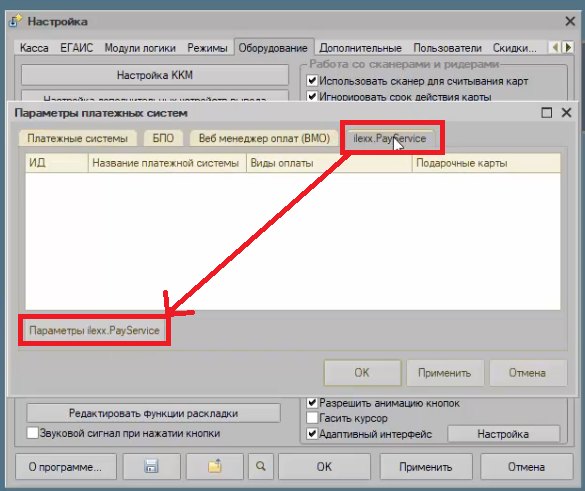This screenshot has width=585, height=491.
Task: Click Параметры ilexx.PayService button
Action: coord(94,331)
